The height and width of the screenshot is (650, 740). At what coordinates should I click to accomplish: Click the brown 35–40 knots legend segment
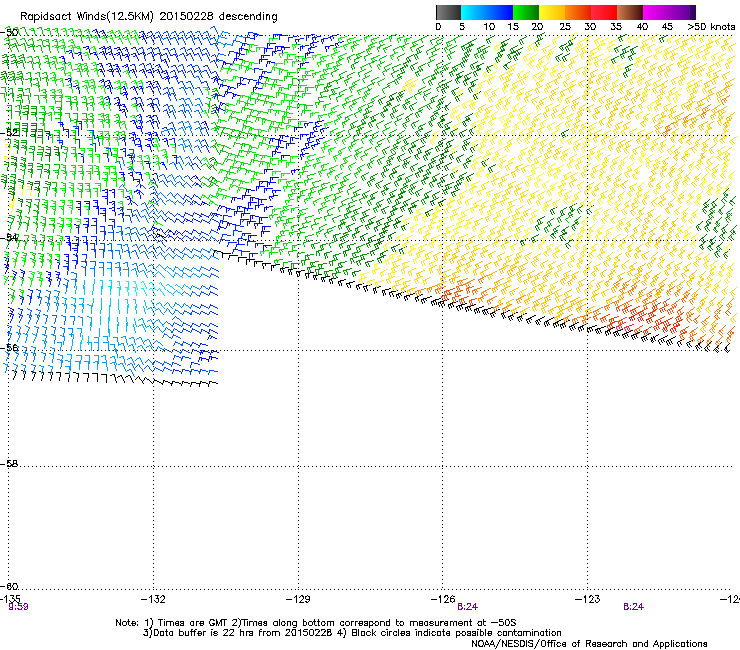pyautogui.click(x=630, y=12)
